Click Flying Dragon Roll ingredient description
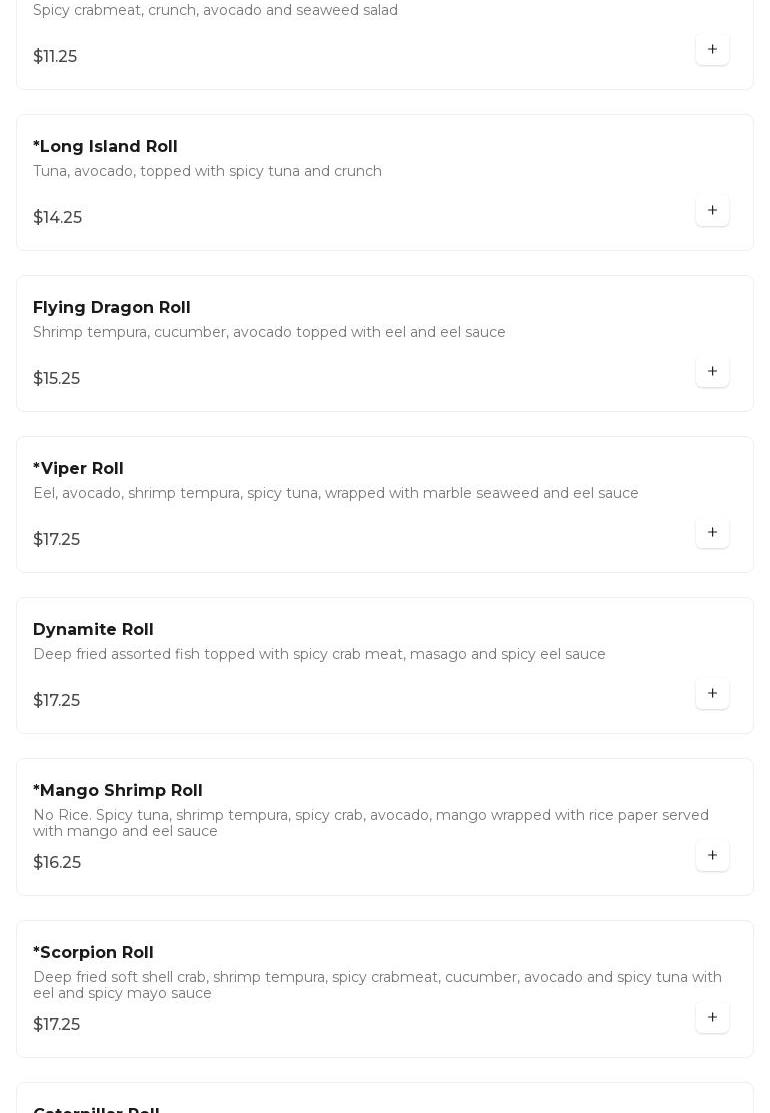The width and height of the screenshot is (770, 1113). (x=269, y=332)
